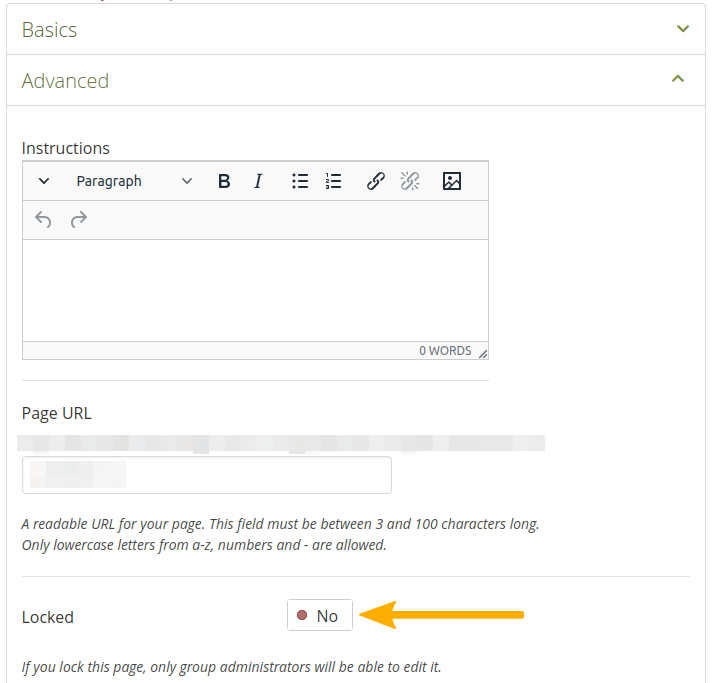
Task: Click the Advanced section title
Action: point(65,81)
